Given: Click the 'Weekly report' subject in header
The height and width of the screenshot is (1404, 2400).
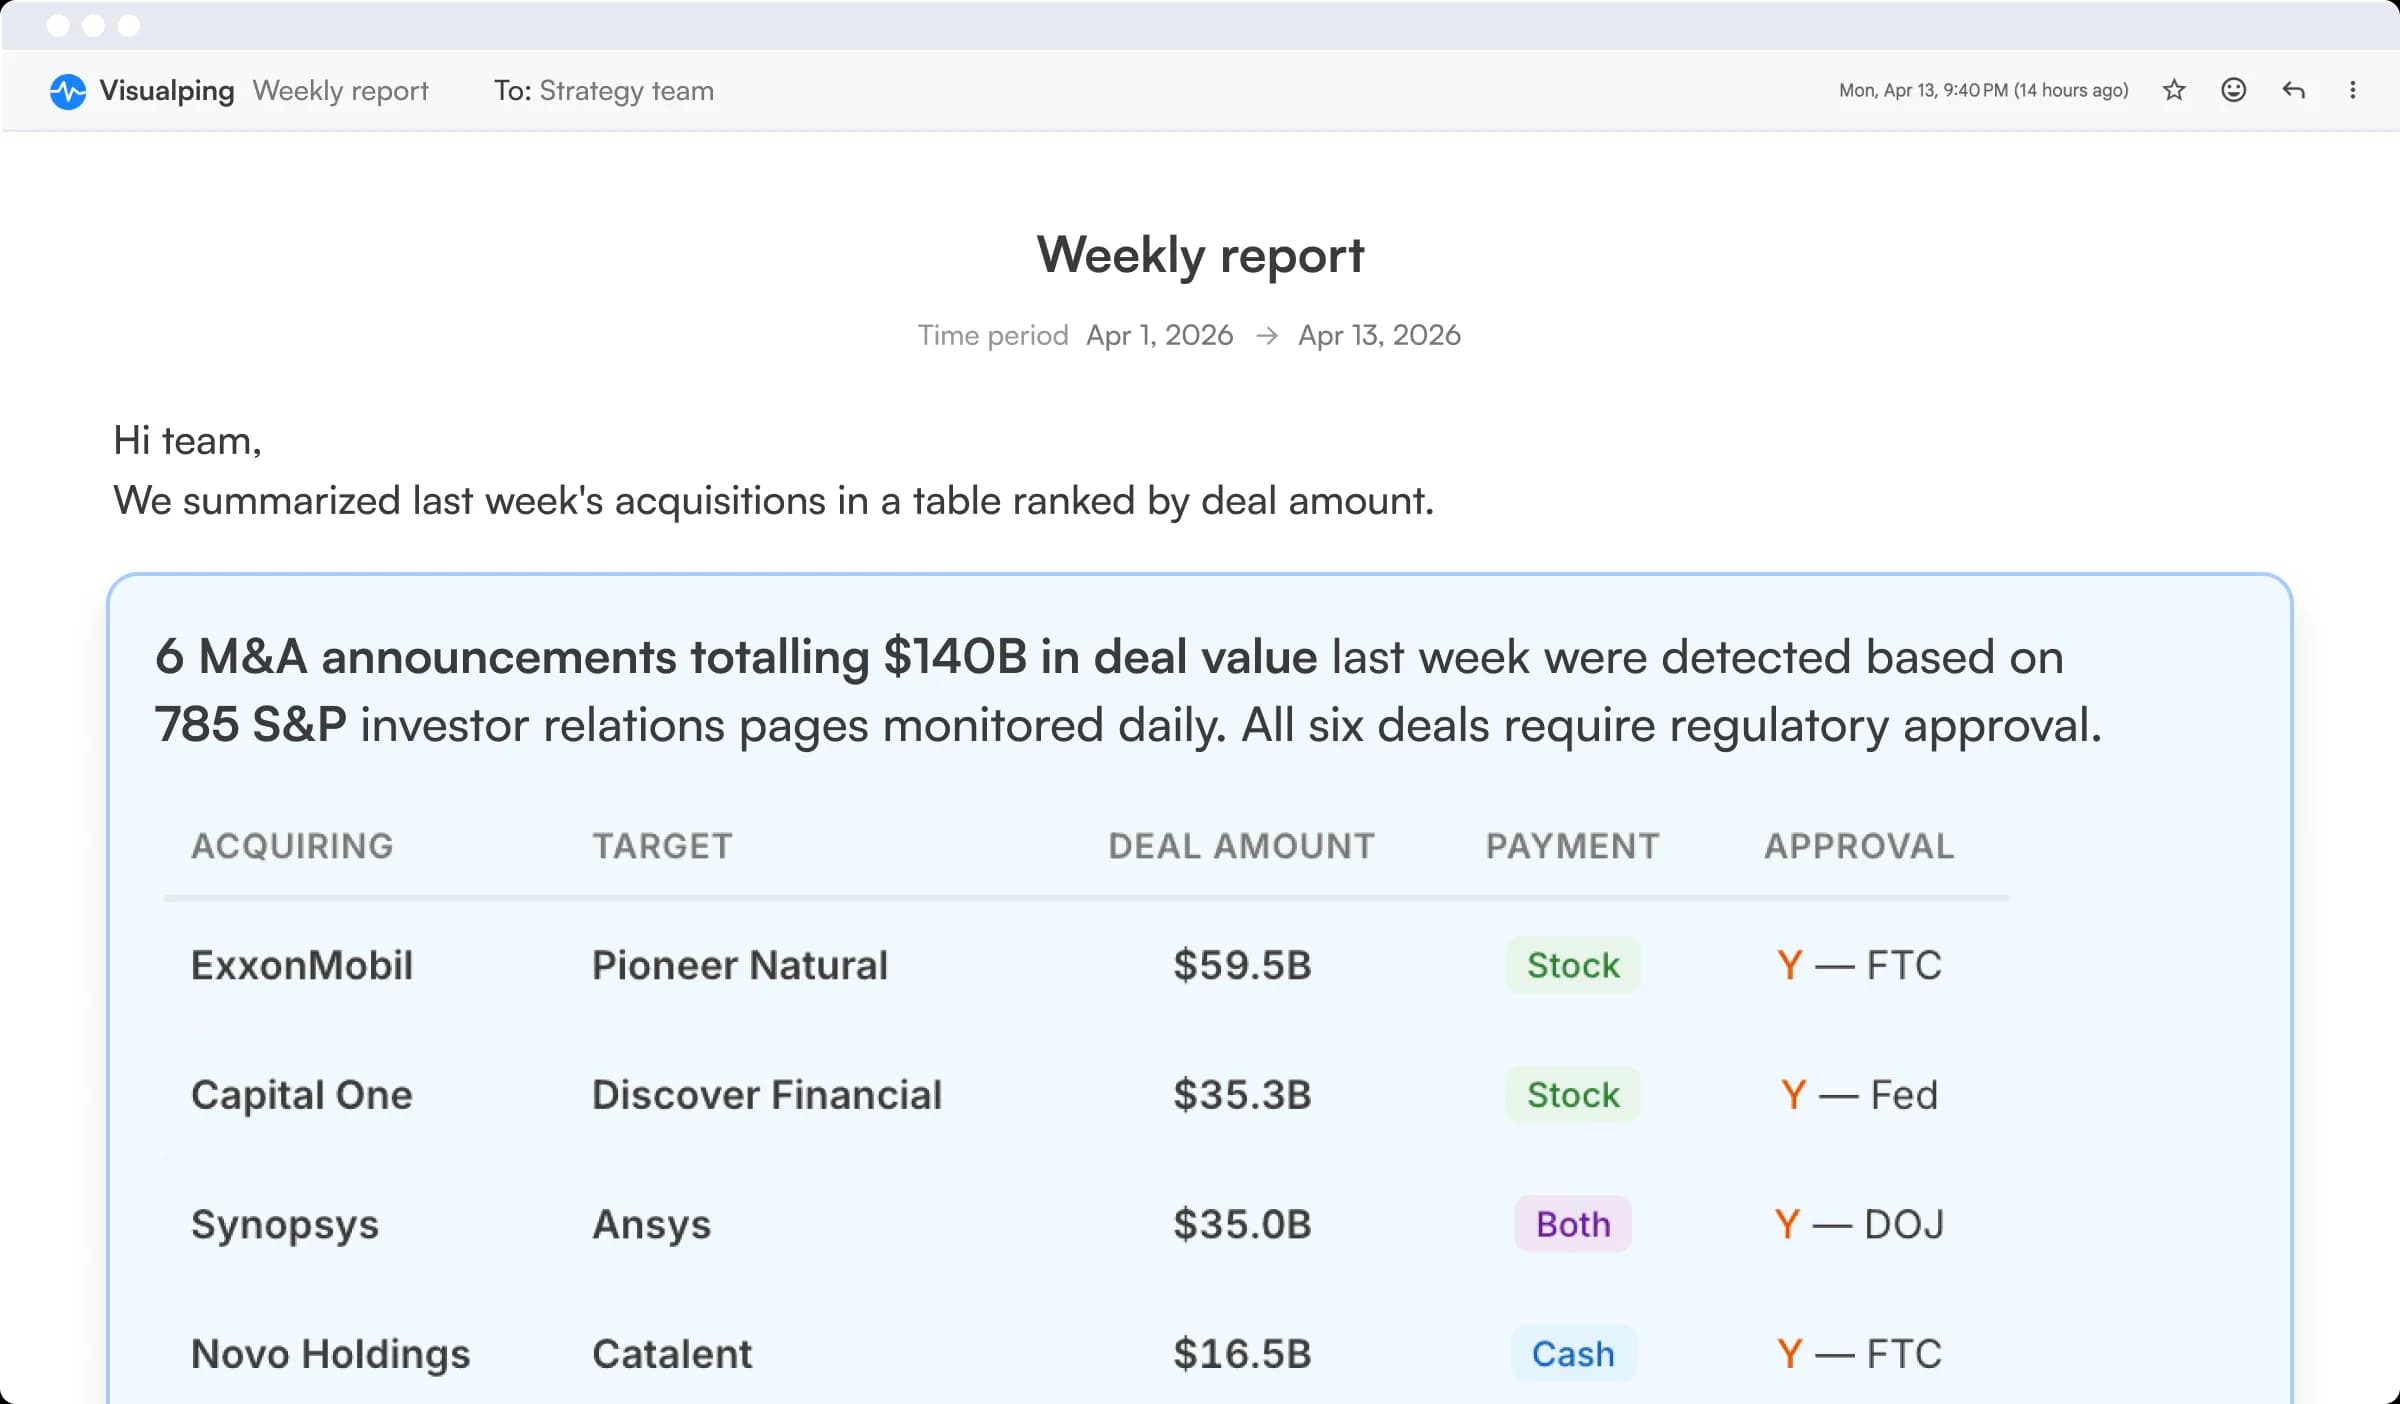Looking at the screenshot, I should tap(340, 91).
